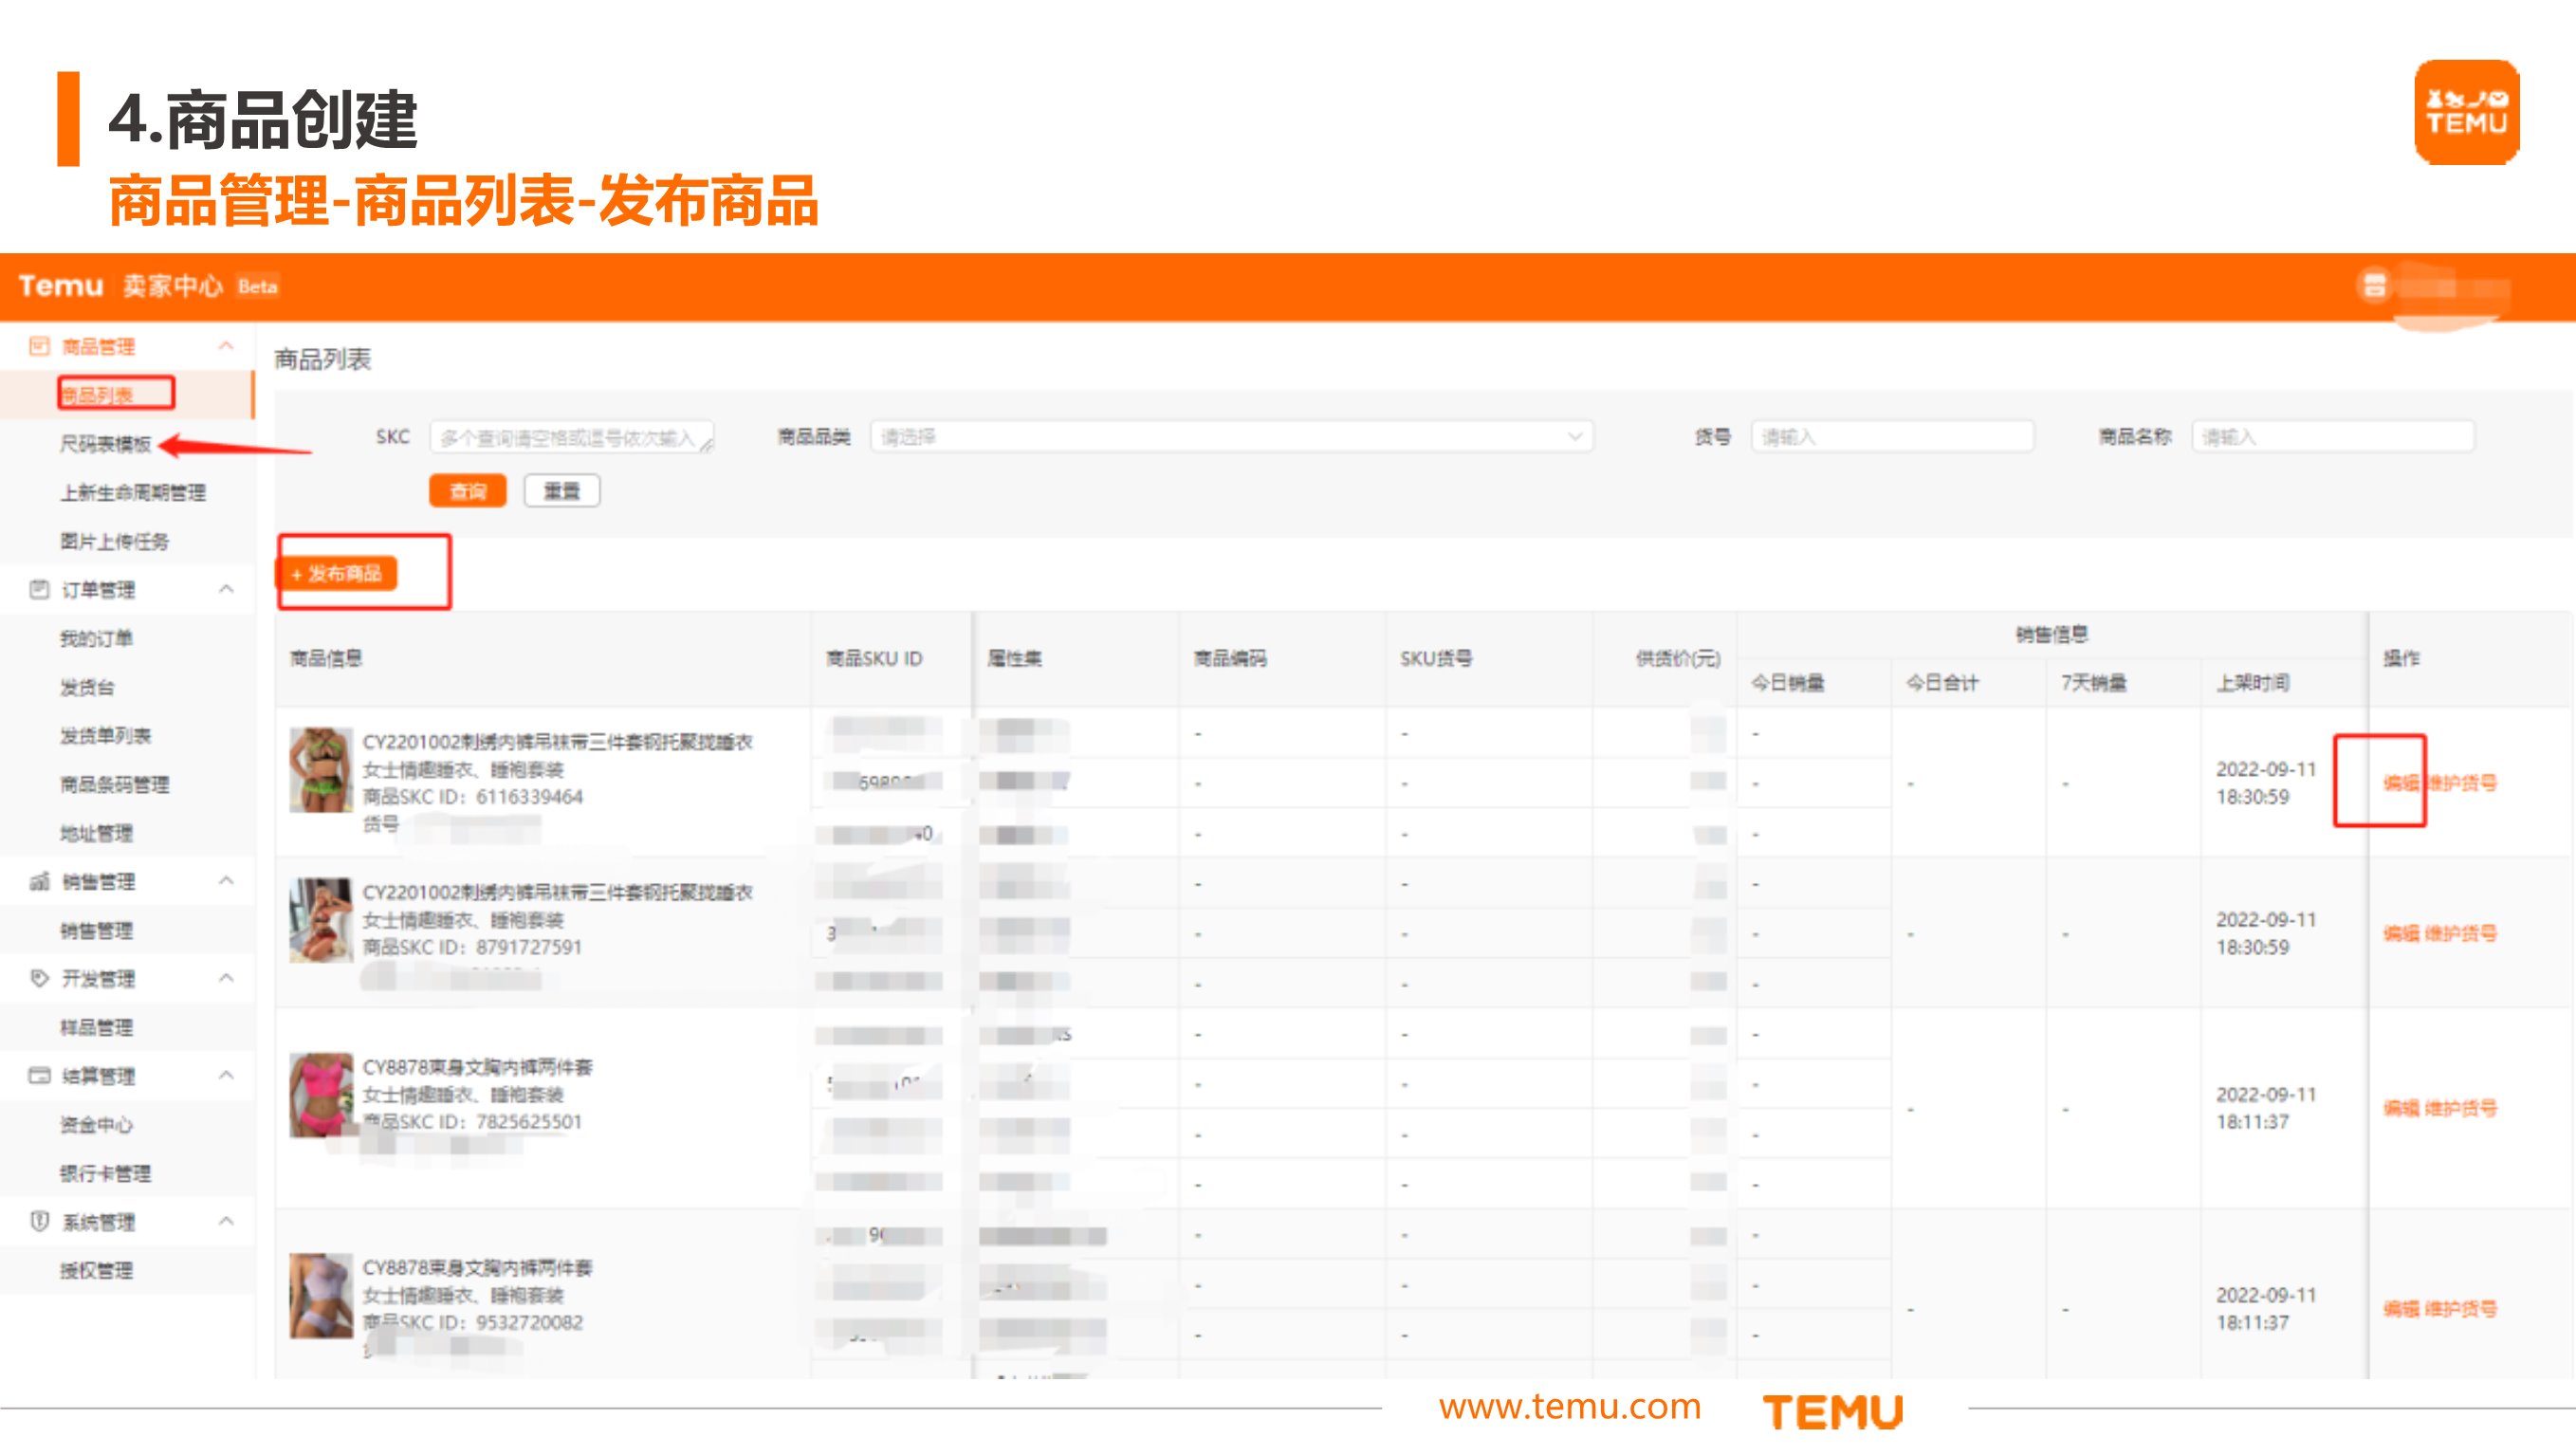This screenshot has width=2576, height=1456.
Task: Click 维护货号 for SKC 7825625501 row
Action: pyautogui.click(x=2460, y=1108)
